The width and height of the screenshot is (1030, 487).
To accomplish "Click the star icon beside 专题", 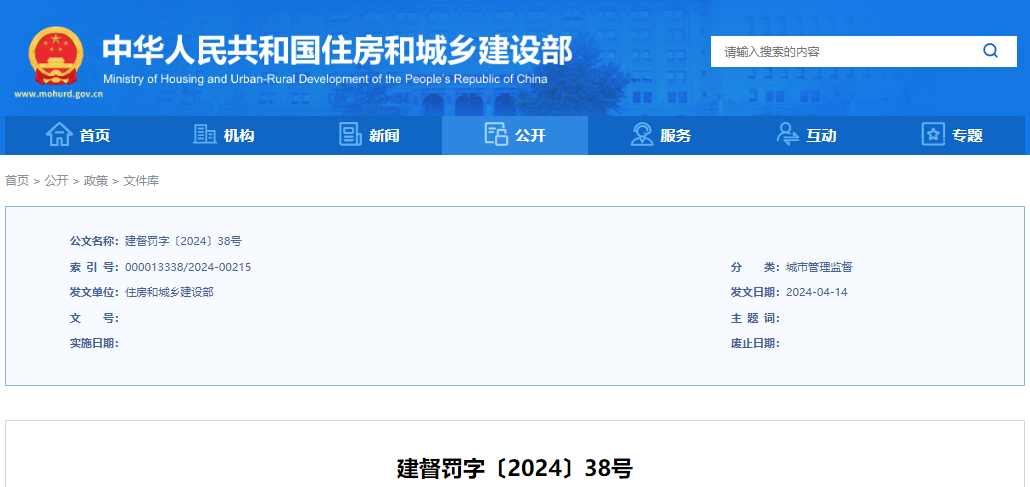I will [933, 135].
